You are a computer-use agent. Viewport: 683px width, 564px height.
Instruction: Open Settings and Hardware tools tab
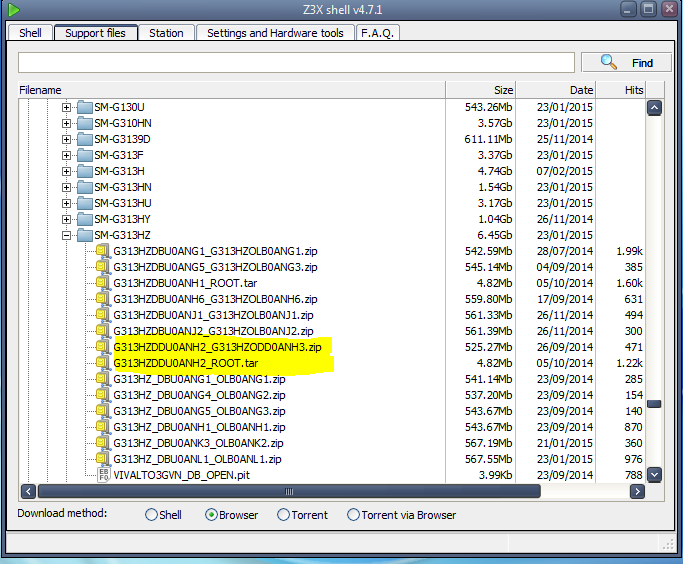[x=275, y=33]
